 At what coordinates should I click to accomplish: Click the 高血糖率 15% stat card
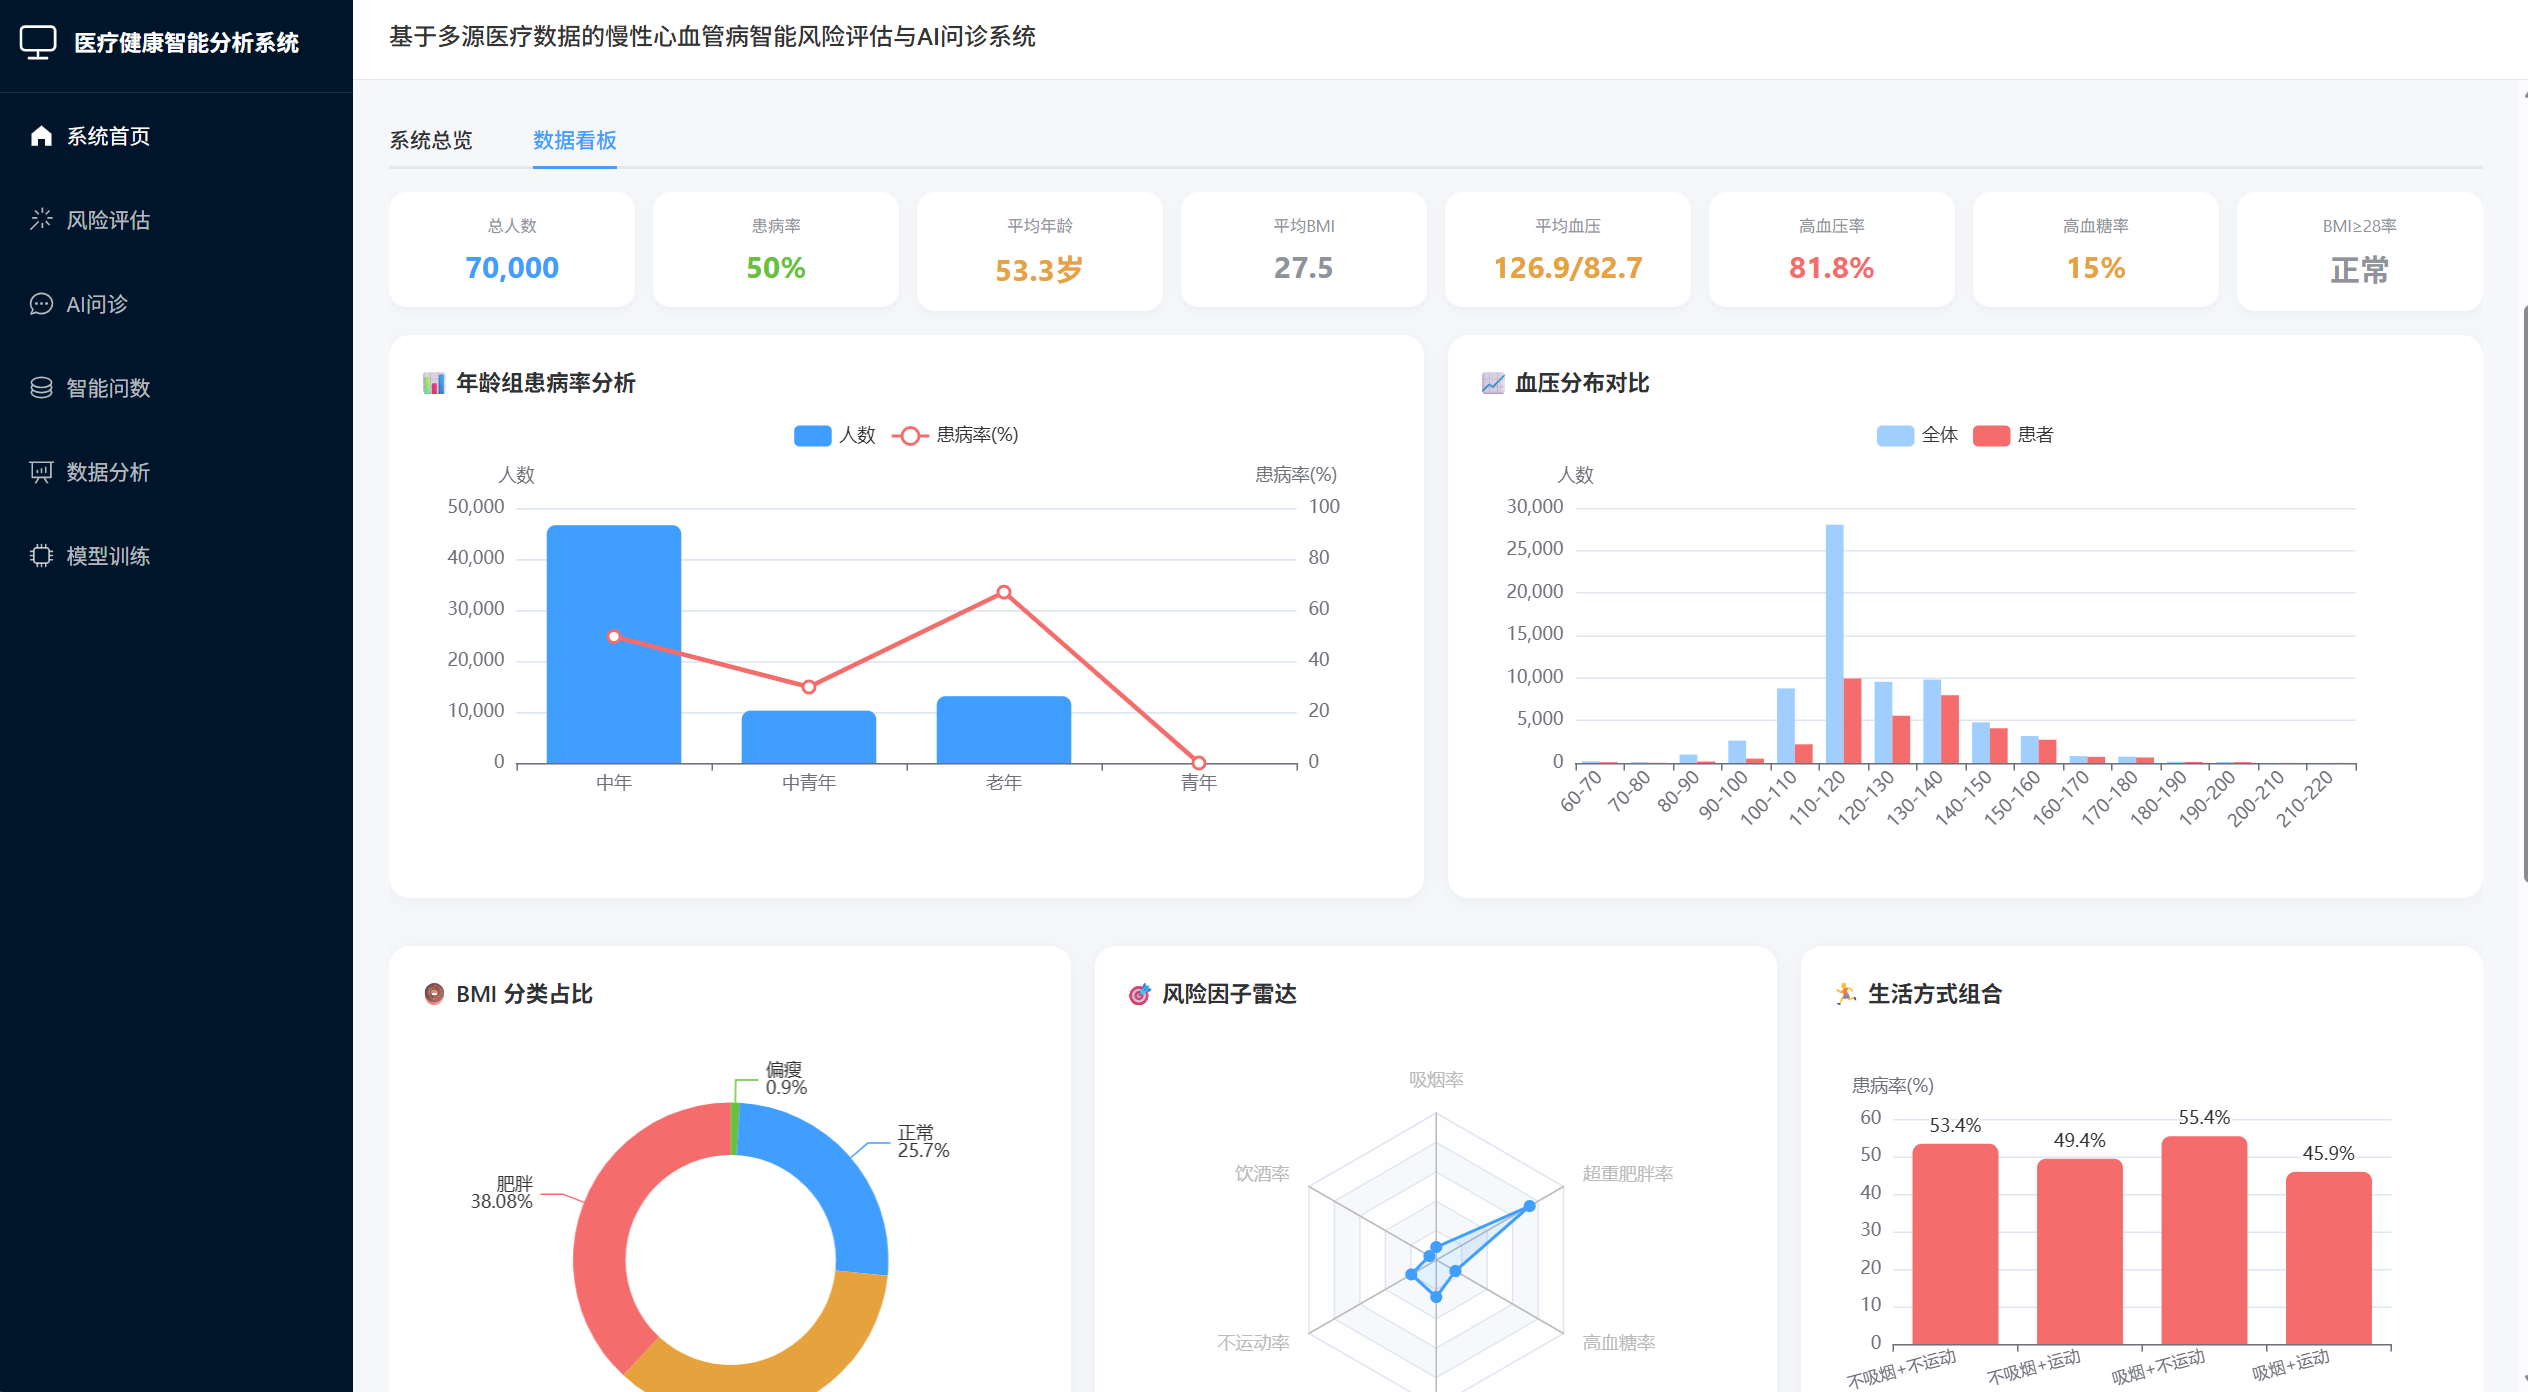click(x=2096, y=250)
